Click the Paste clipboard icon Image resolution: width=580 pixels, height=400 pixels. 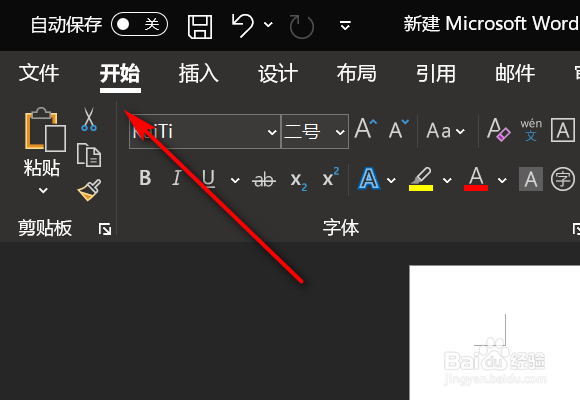point(45,130)
